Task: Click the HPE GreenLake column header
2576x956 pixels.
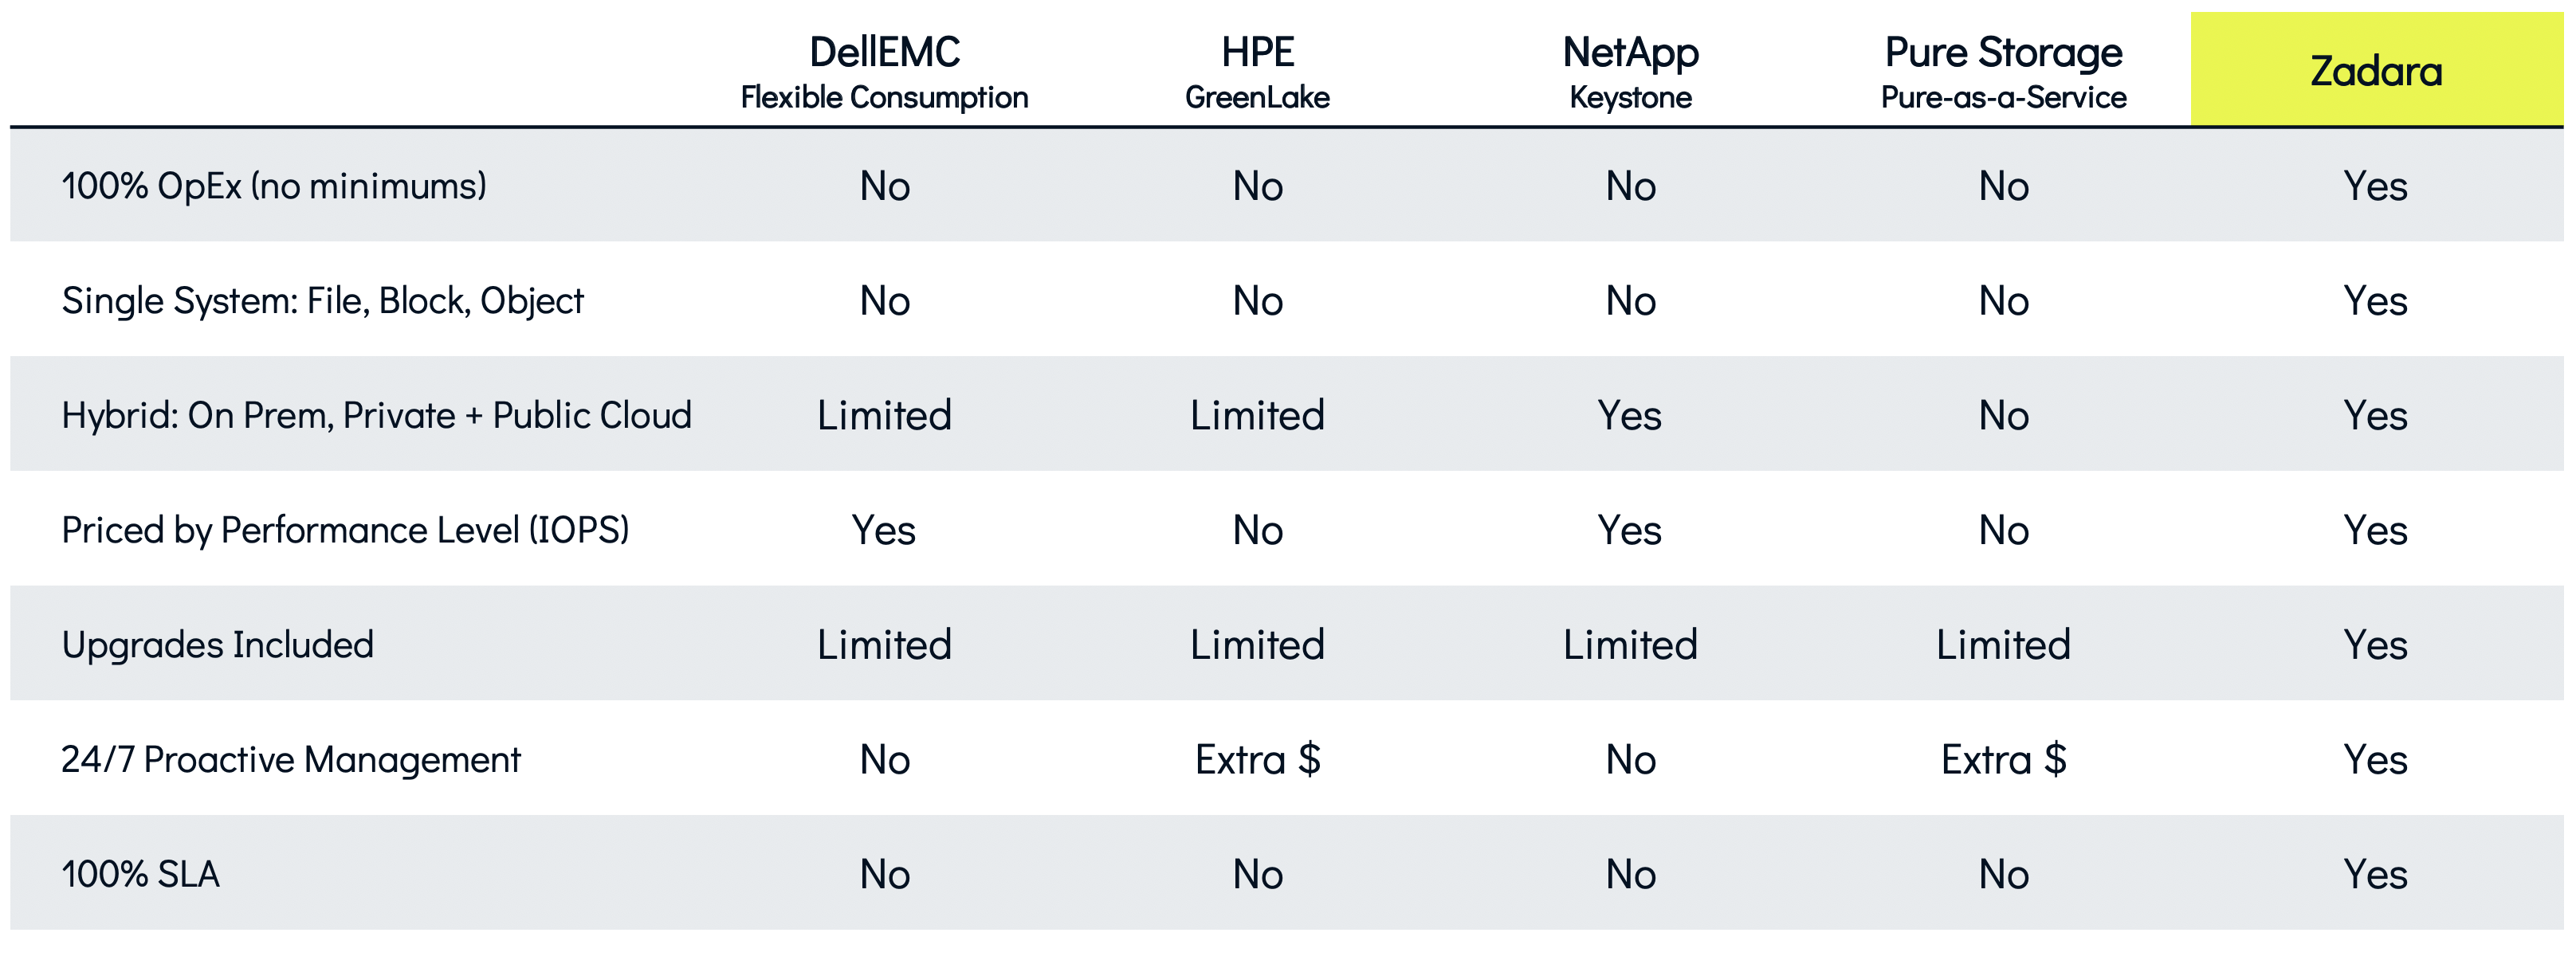Action: click(1257, 71)
